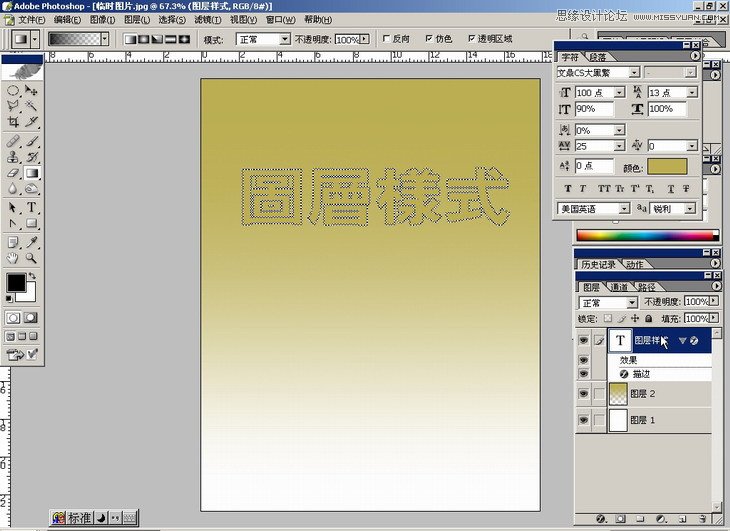Image resolution: width=730 pixels, height=531 pixels.
Task: Select the Sponge tool
Action: pos(31,188)
